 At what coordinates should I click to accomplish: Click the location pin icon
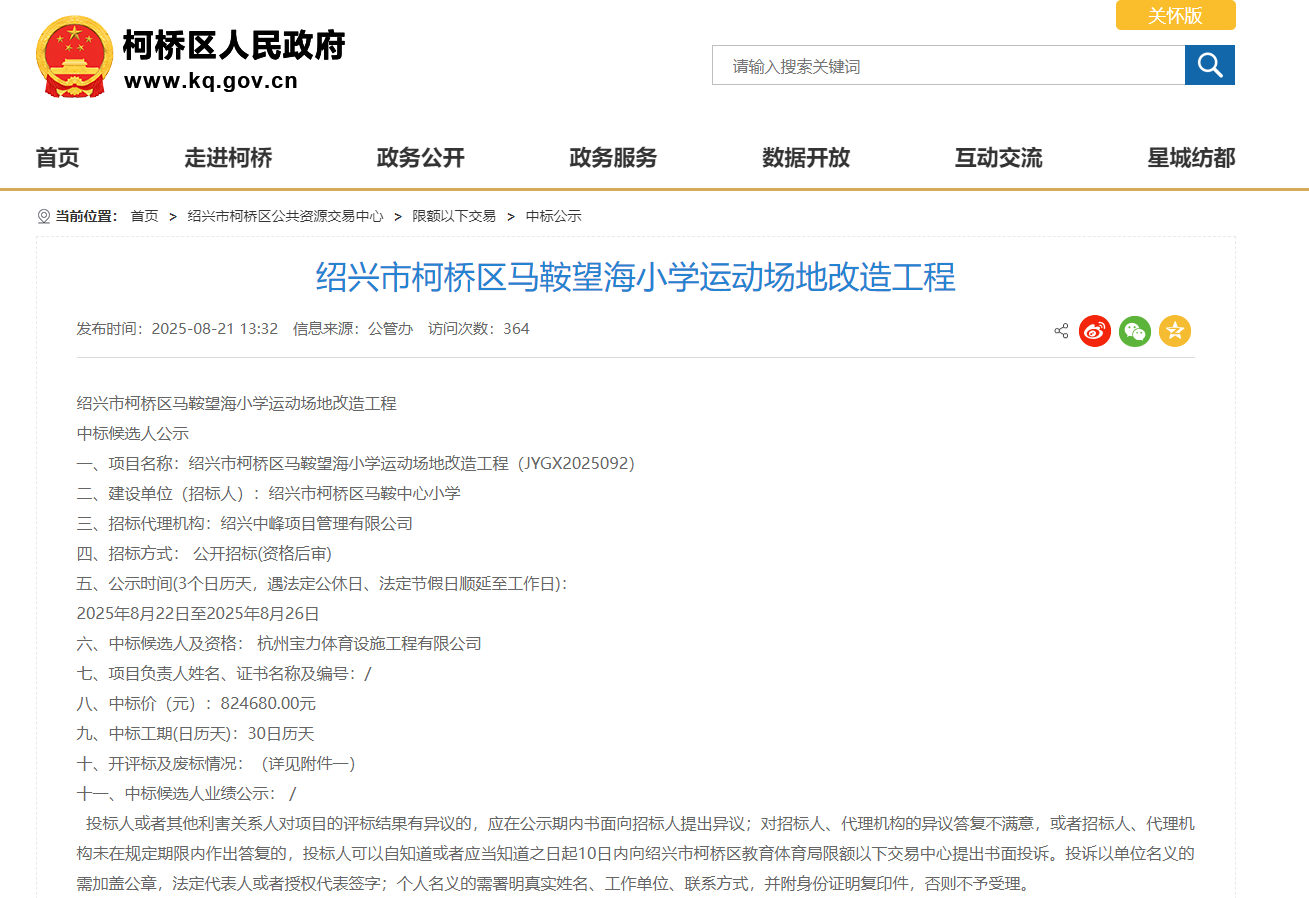pos(43,216)
